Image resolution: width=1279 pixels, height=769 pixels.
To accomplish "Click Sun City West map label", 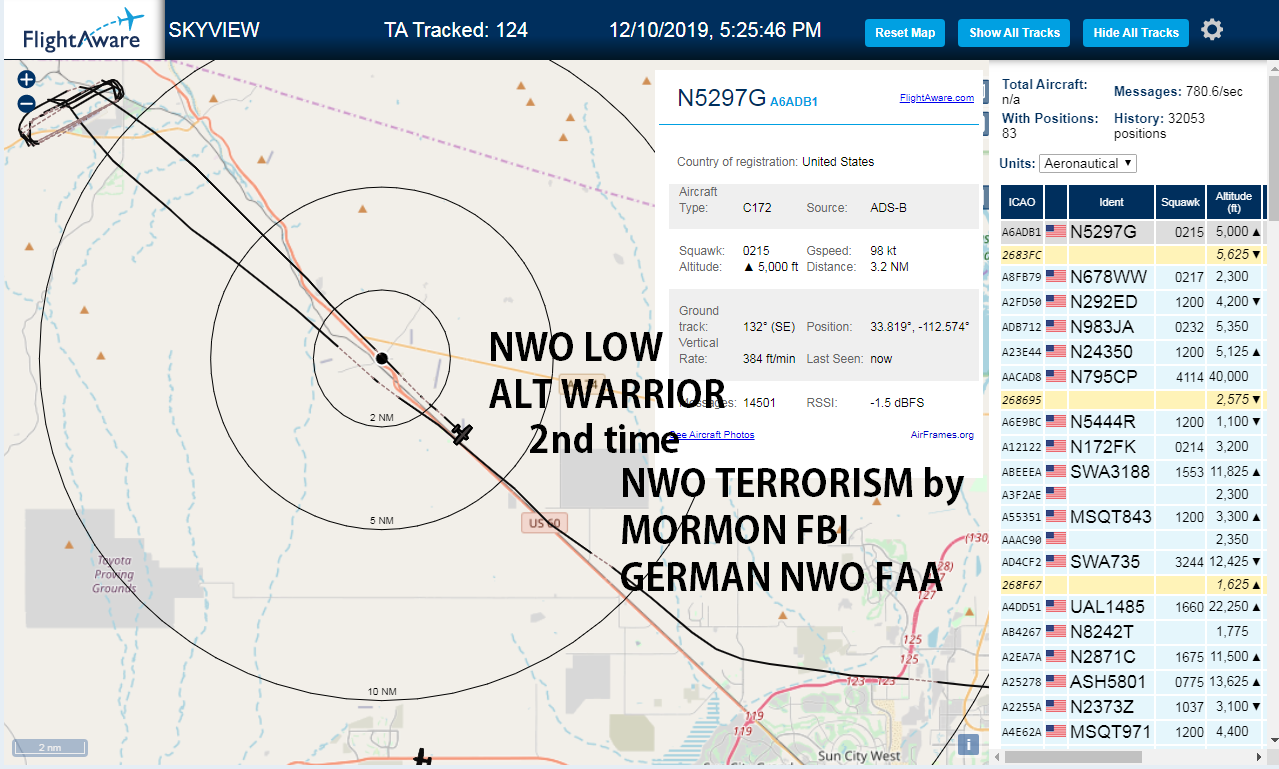I will (859, 756).
